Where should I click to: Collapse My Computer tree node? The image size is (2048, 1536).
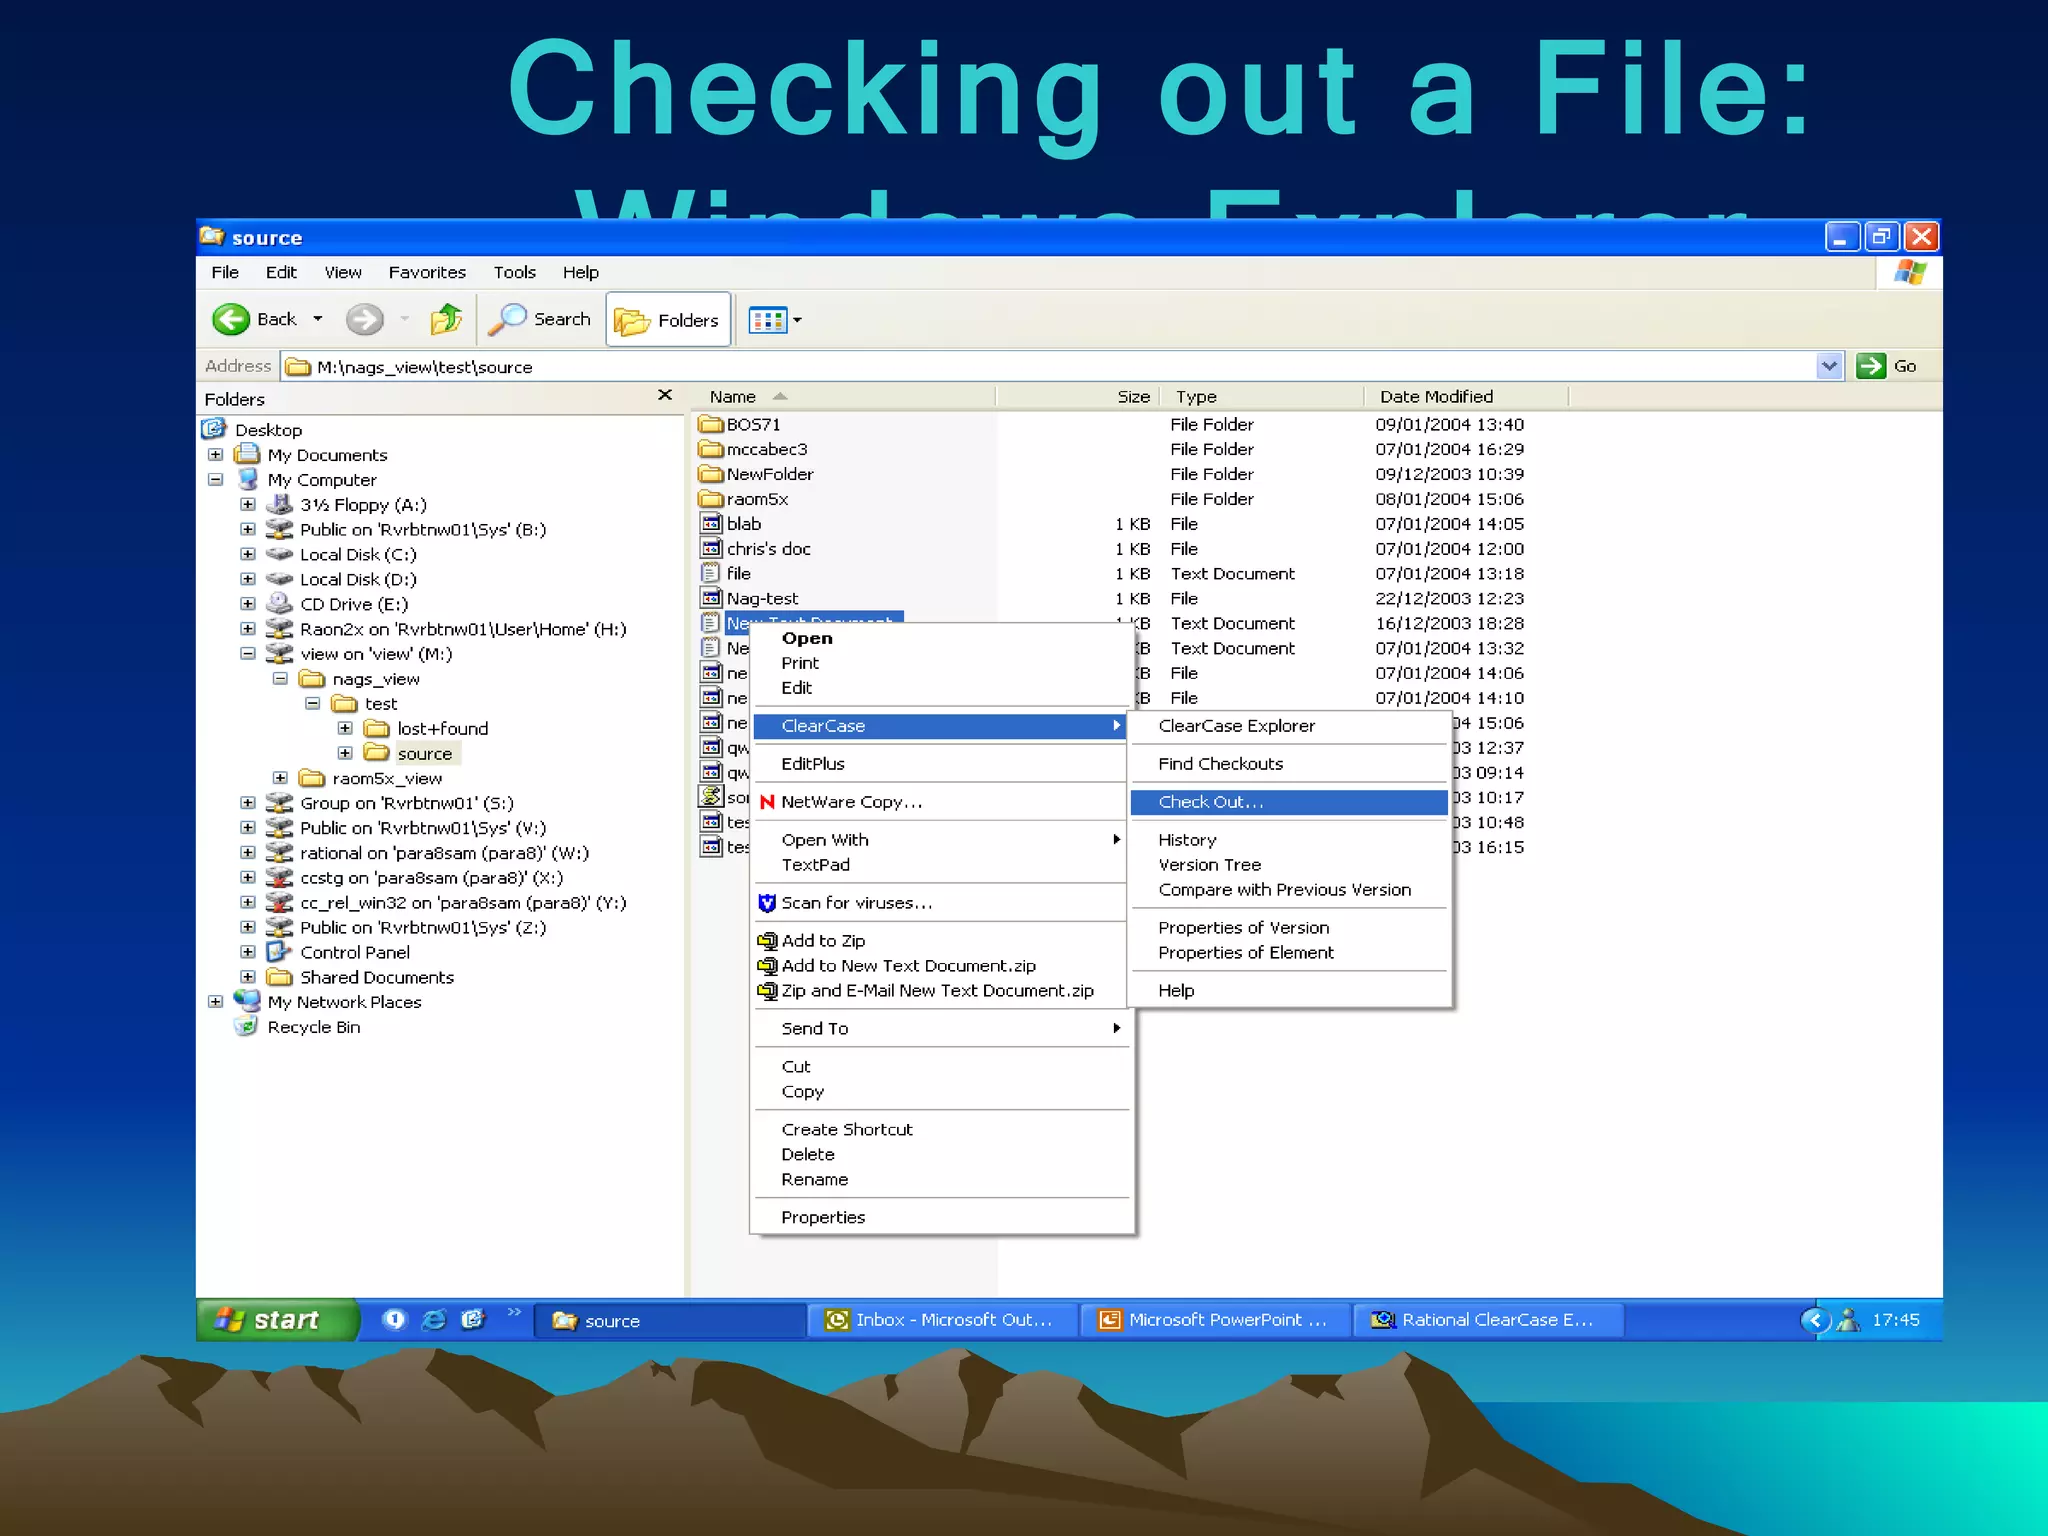[215, 479]
